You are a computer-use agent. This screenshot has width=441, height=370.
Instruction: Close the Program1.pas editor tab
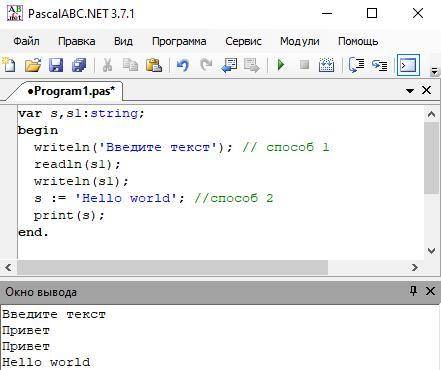coord(426,90)
